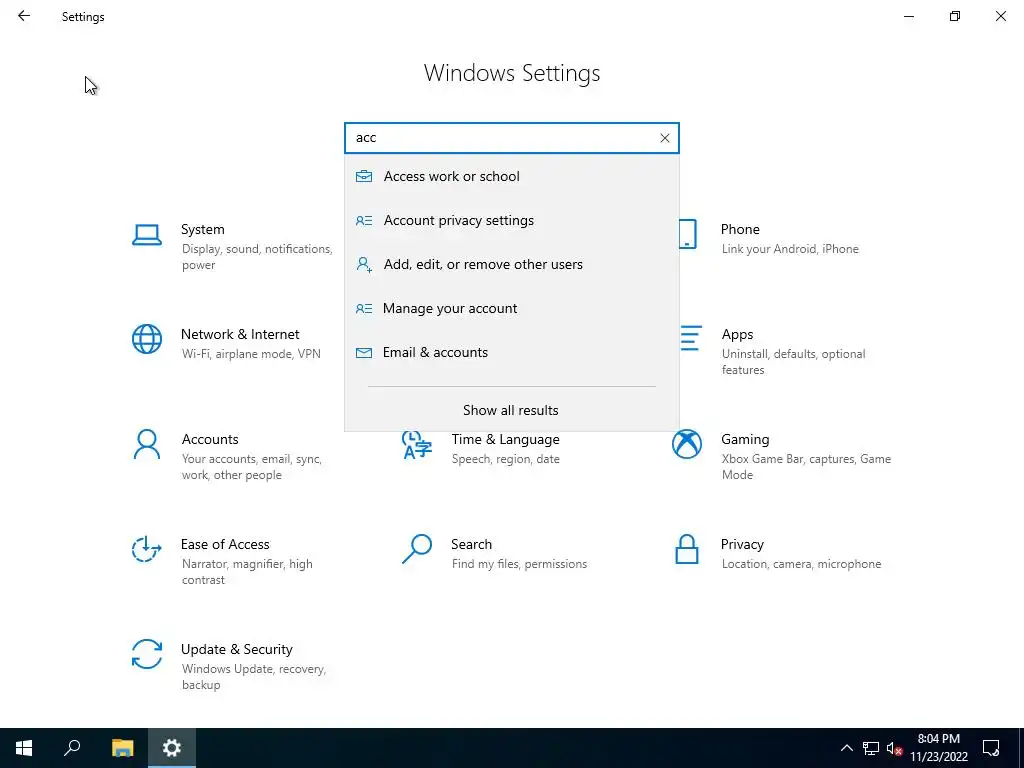Open the clock showing 8:04 PM
This screenshot has width=1024, height=768.
938,748
